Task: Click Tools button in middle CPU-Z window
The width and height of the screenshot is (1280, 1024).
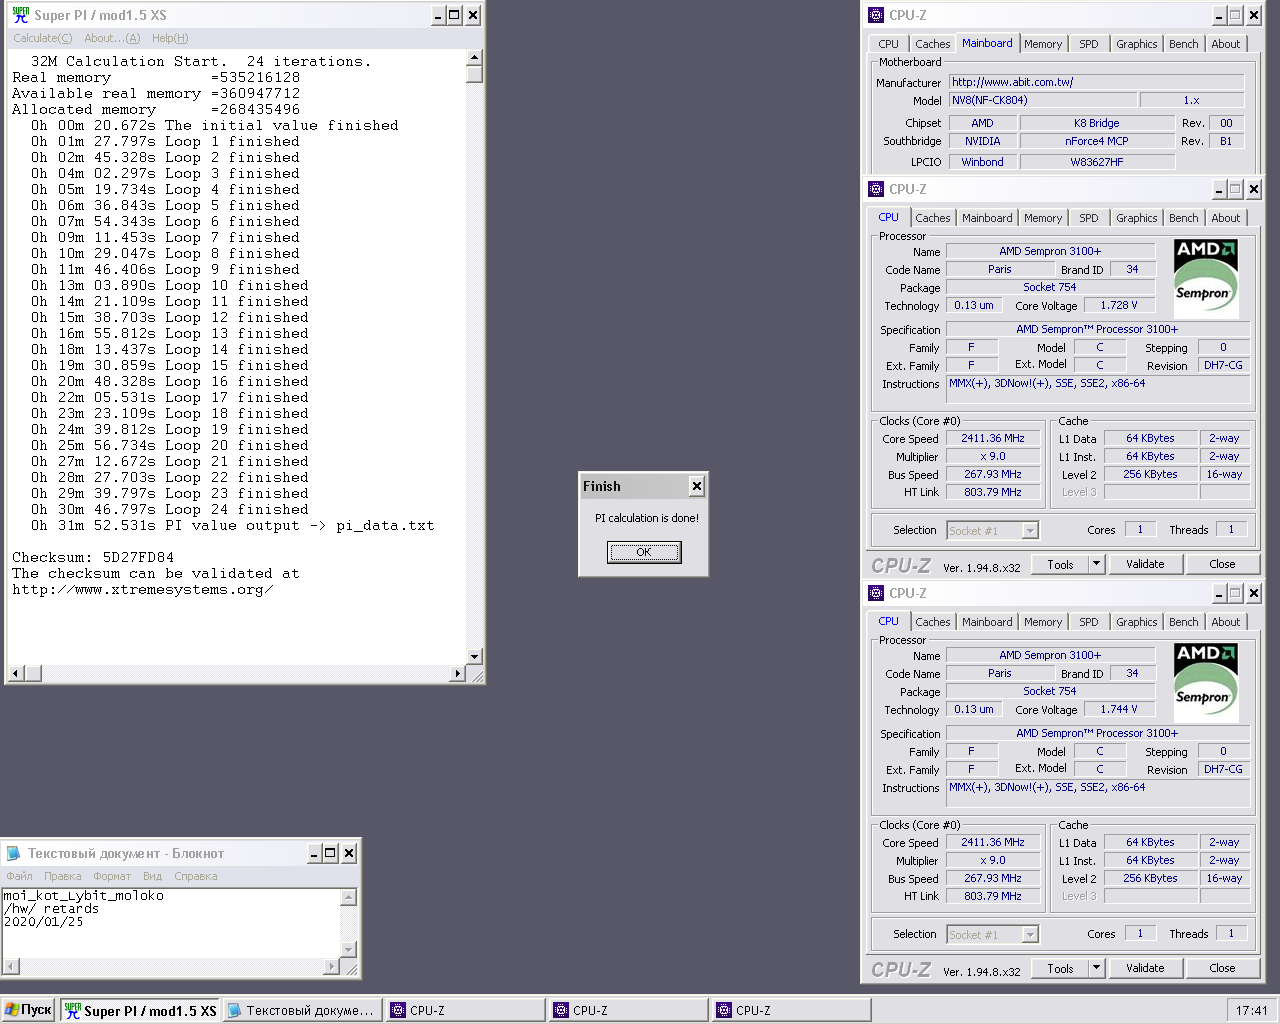Action: (x=1060, y=564)
